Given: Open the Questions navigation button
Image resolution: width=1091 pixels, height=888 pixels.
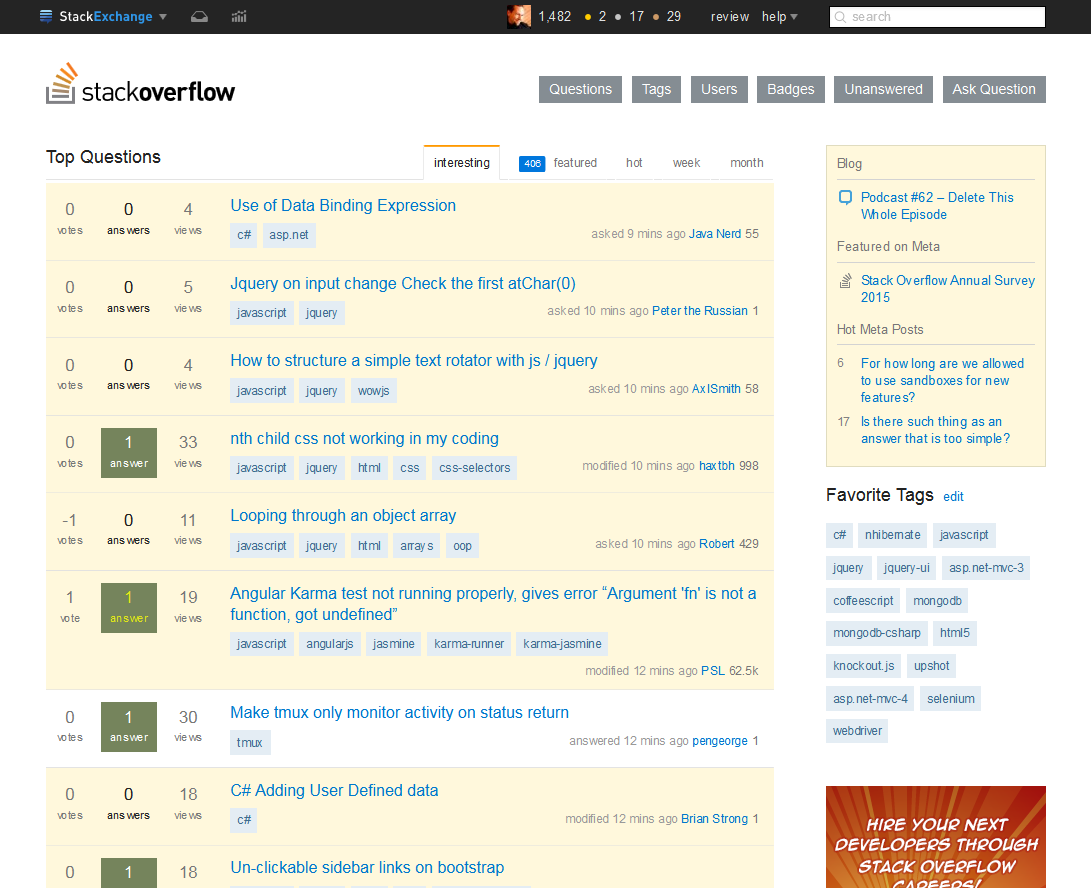Looking at the screenshot, I should 580,89.
